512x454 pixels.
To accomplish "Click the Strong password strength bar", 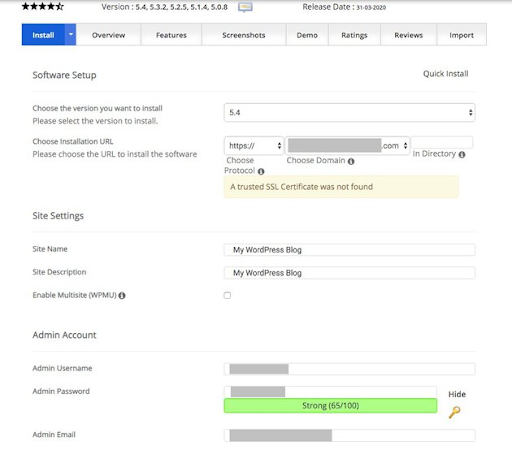I will click(330, 406).
